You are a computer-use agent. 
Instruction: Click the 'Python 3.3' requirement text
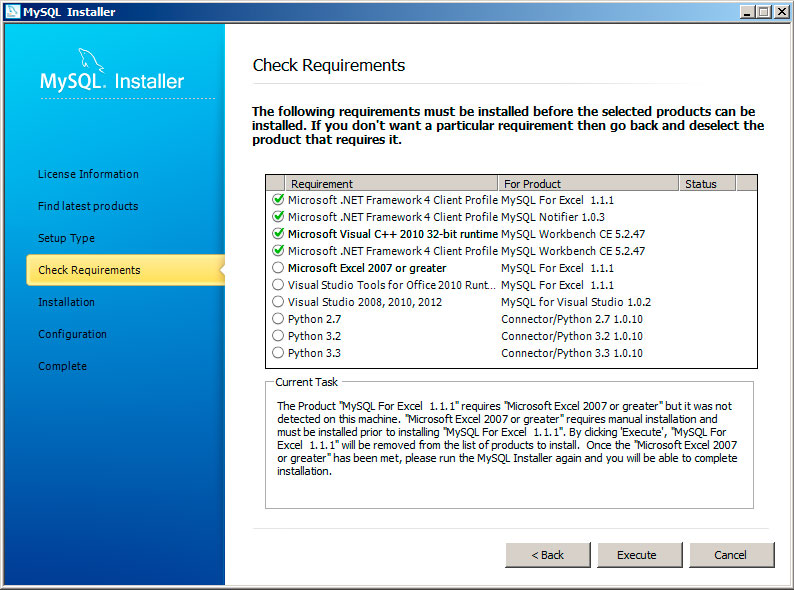point(314,353)
